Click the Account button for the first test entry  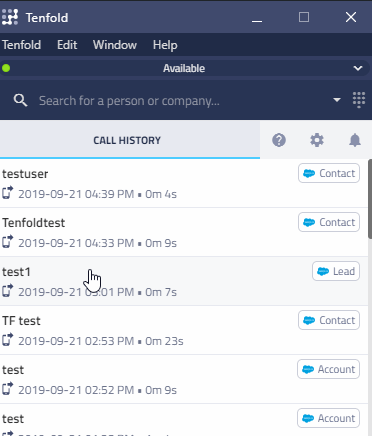pos(328,369)
